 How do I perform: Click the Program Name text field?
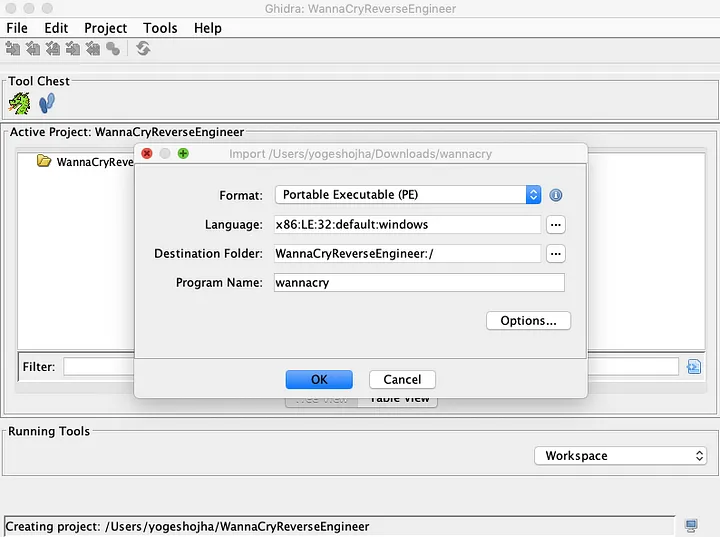pyautogui.click(x=418, y=283)
